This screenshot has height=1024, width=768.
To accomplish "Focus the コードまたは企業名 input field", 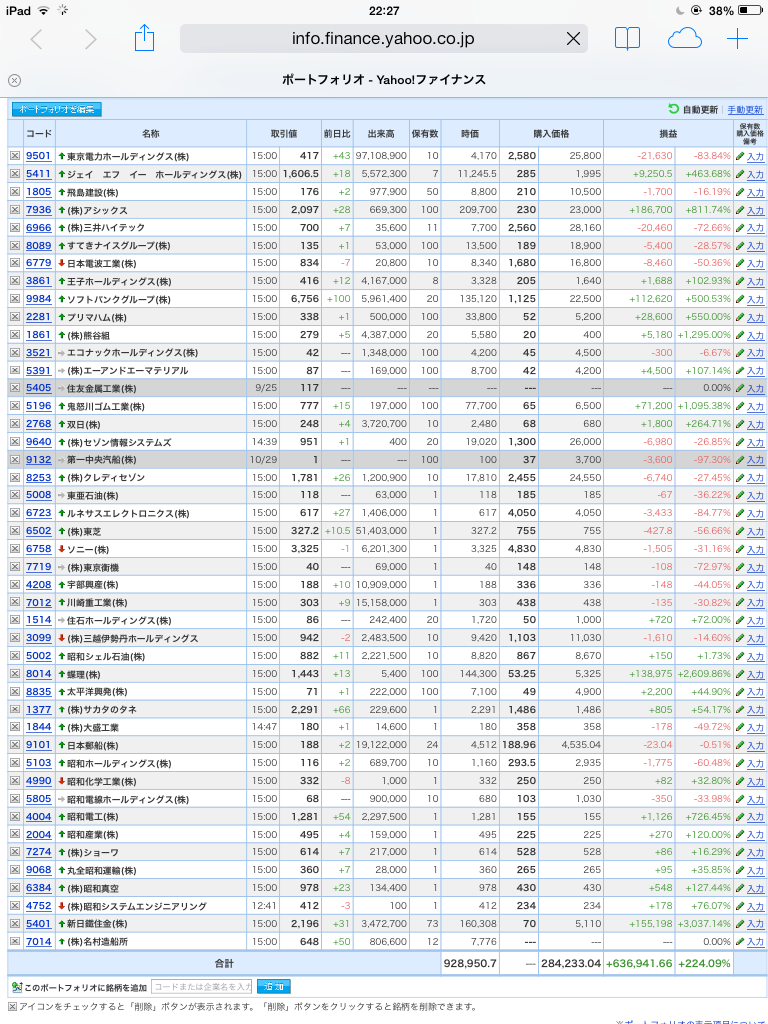I will point(202,986).
